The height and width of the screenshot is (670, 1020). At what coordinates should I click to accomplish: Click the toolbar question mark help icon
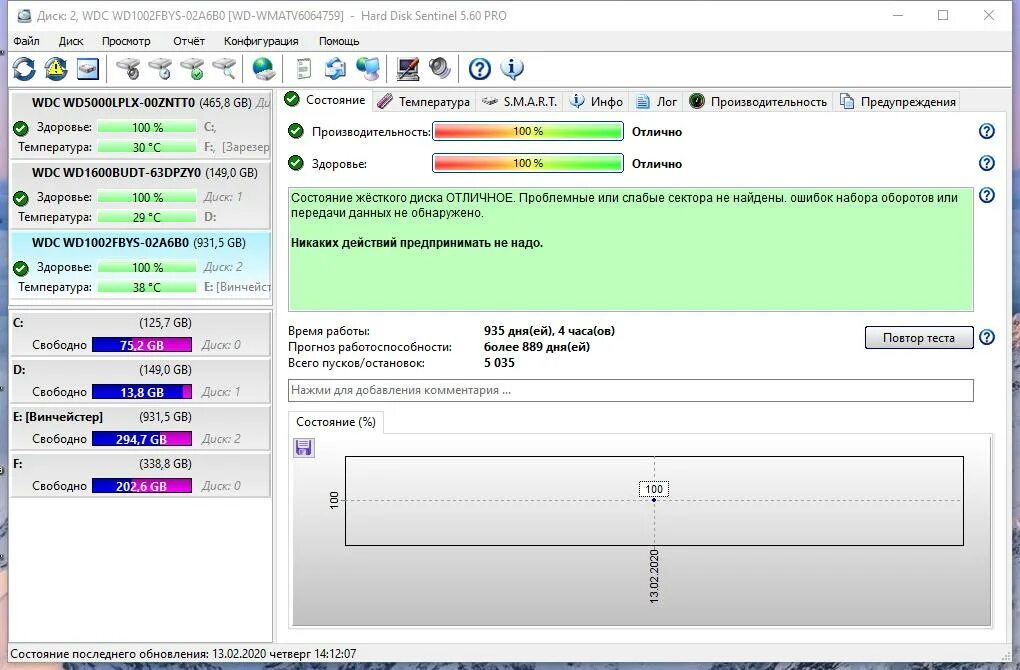click(x=479, y=68)
